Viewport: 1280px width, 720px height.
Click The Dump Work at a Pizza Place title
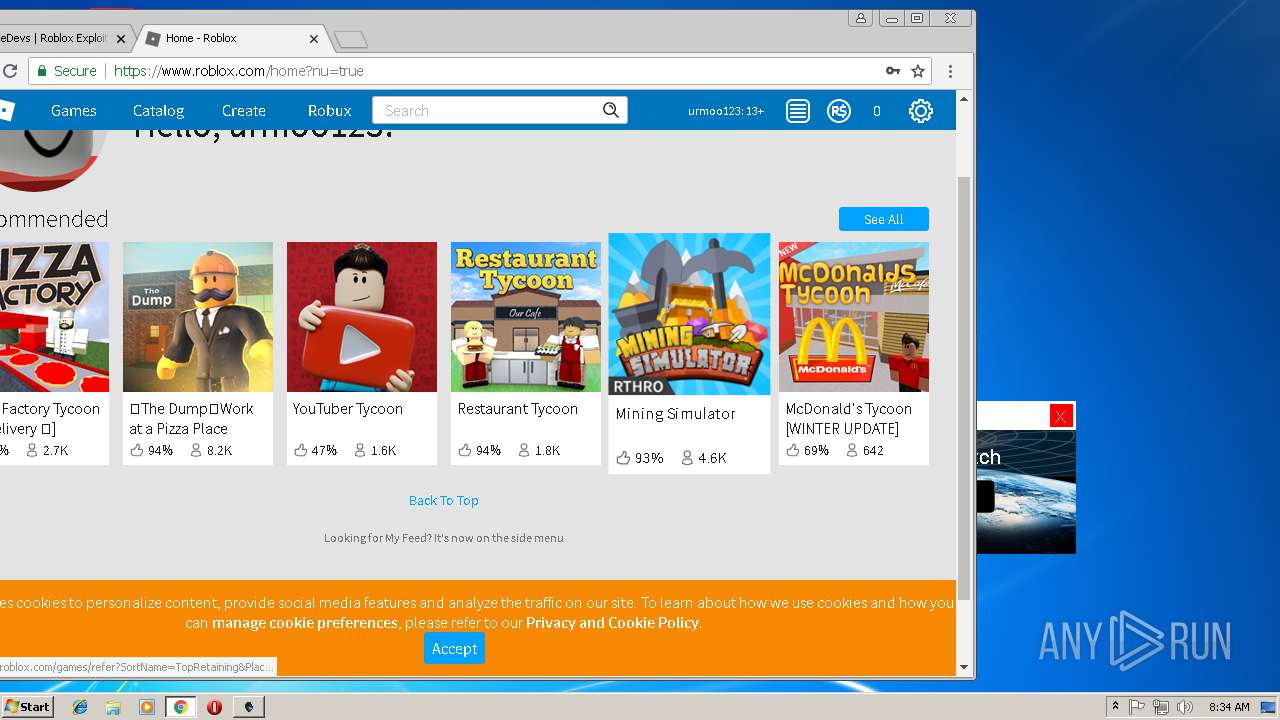191,418
